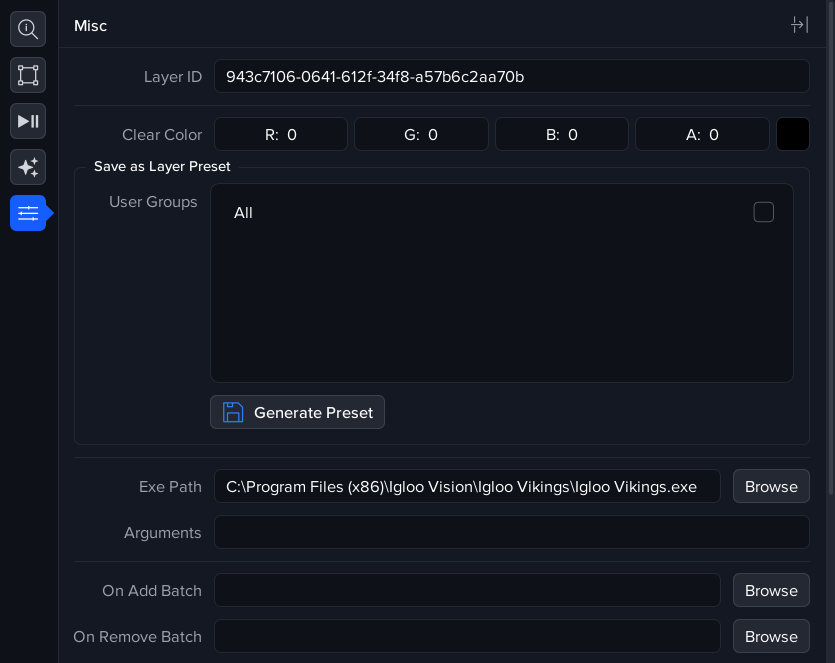Click the Arguments input field
This screenshot has height=663, width=835.
[511, 533]
